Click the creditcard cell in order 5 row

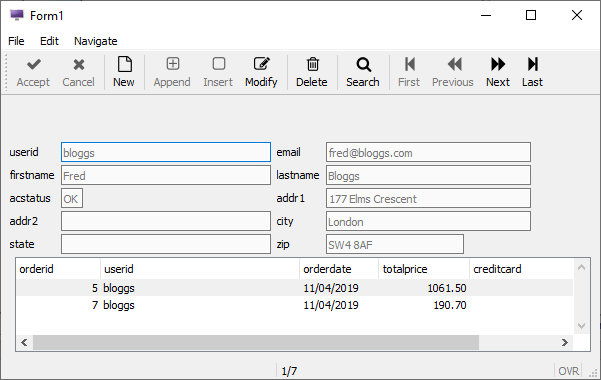(521, 288)
